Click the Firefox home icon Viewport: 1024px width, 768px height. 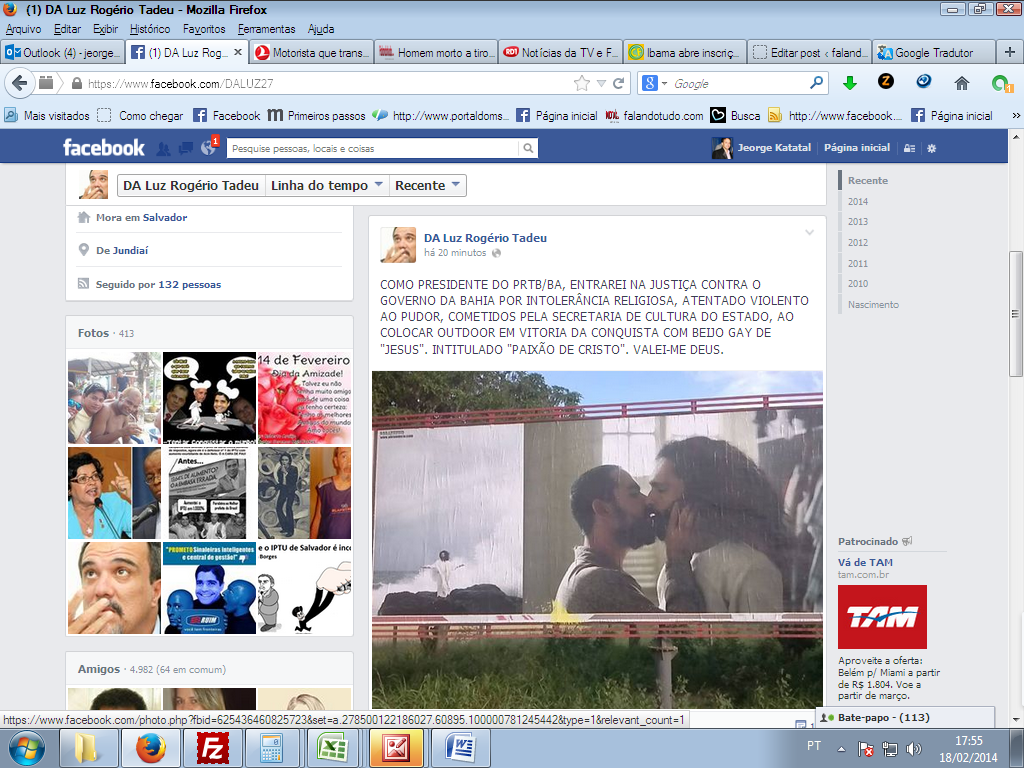962,83
